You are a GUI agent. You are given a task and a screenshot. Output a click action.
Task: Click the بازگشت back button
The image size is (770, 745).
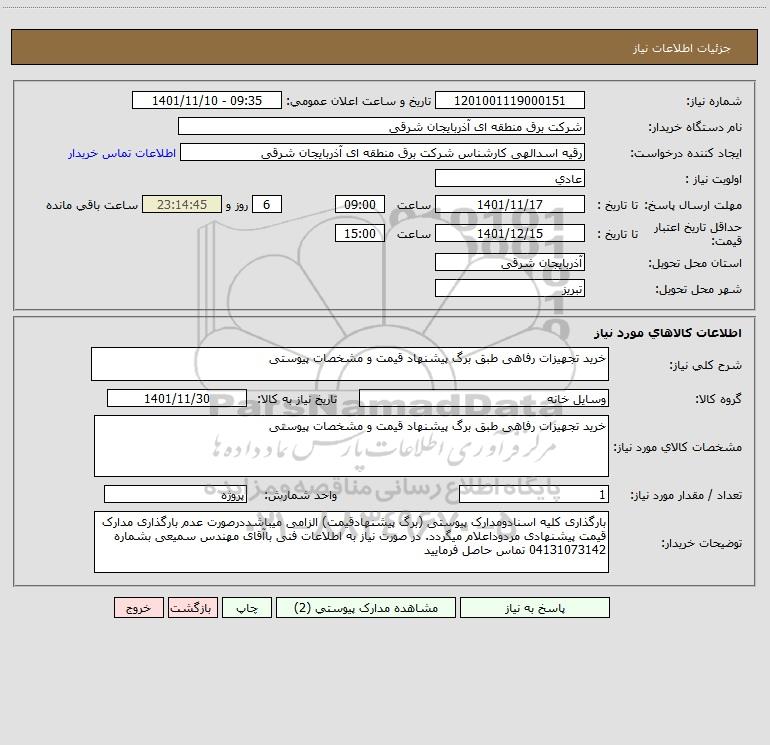click(x=192, y=607)
